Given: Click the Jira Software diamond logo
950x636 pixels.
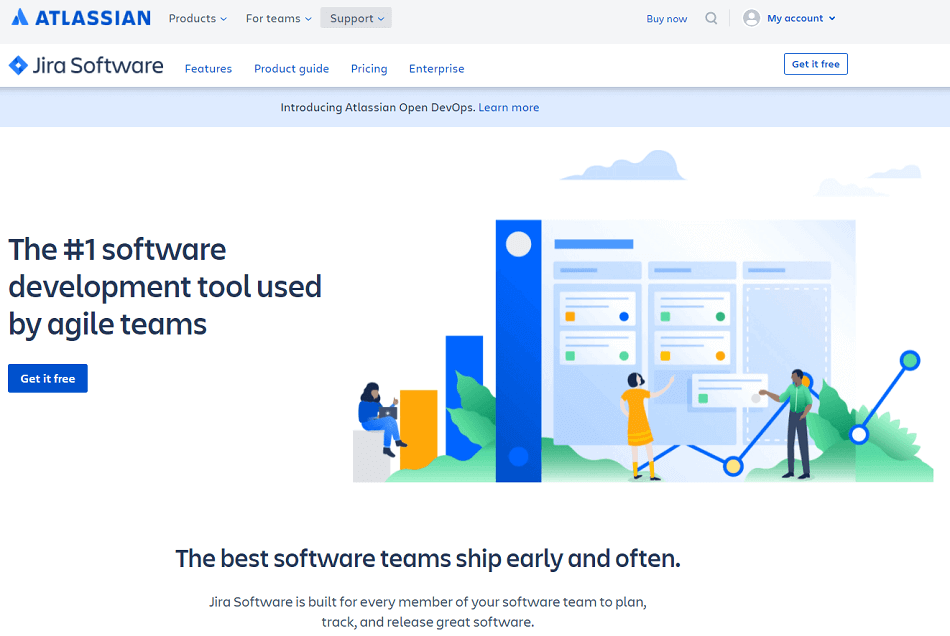Looking at the screenshot, I should coord(18,65).
